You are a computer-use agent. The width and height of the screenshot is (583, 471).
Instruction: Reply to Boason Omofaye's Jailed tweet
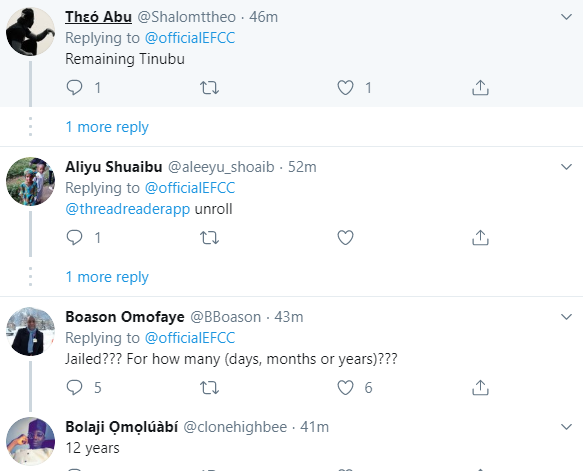pyautogui.click(x=74, y=388)
